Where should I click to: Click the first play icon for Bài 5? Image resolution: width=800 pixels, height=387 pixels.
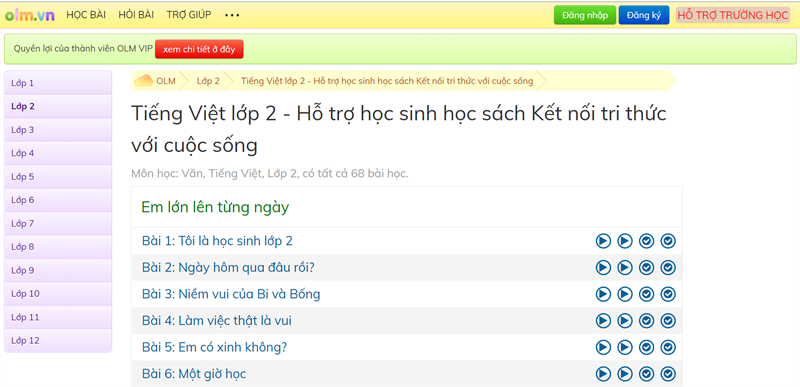603,347
